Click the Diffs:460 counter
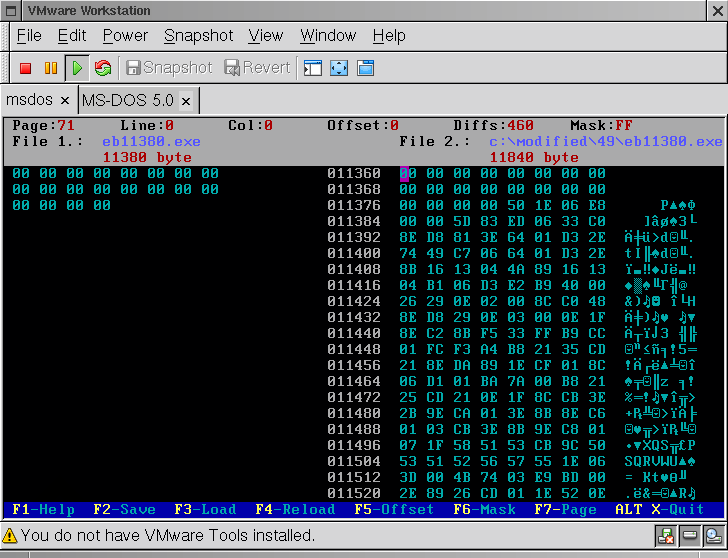The width and height of the screenshot is (728, 558). [494, 125]
